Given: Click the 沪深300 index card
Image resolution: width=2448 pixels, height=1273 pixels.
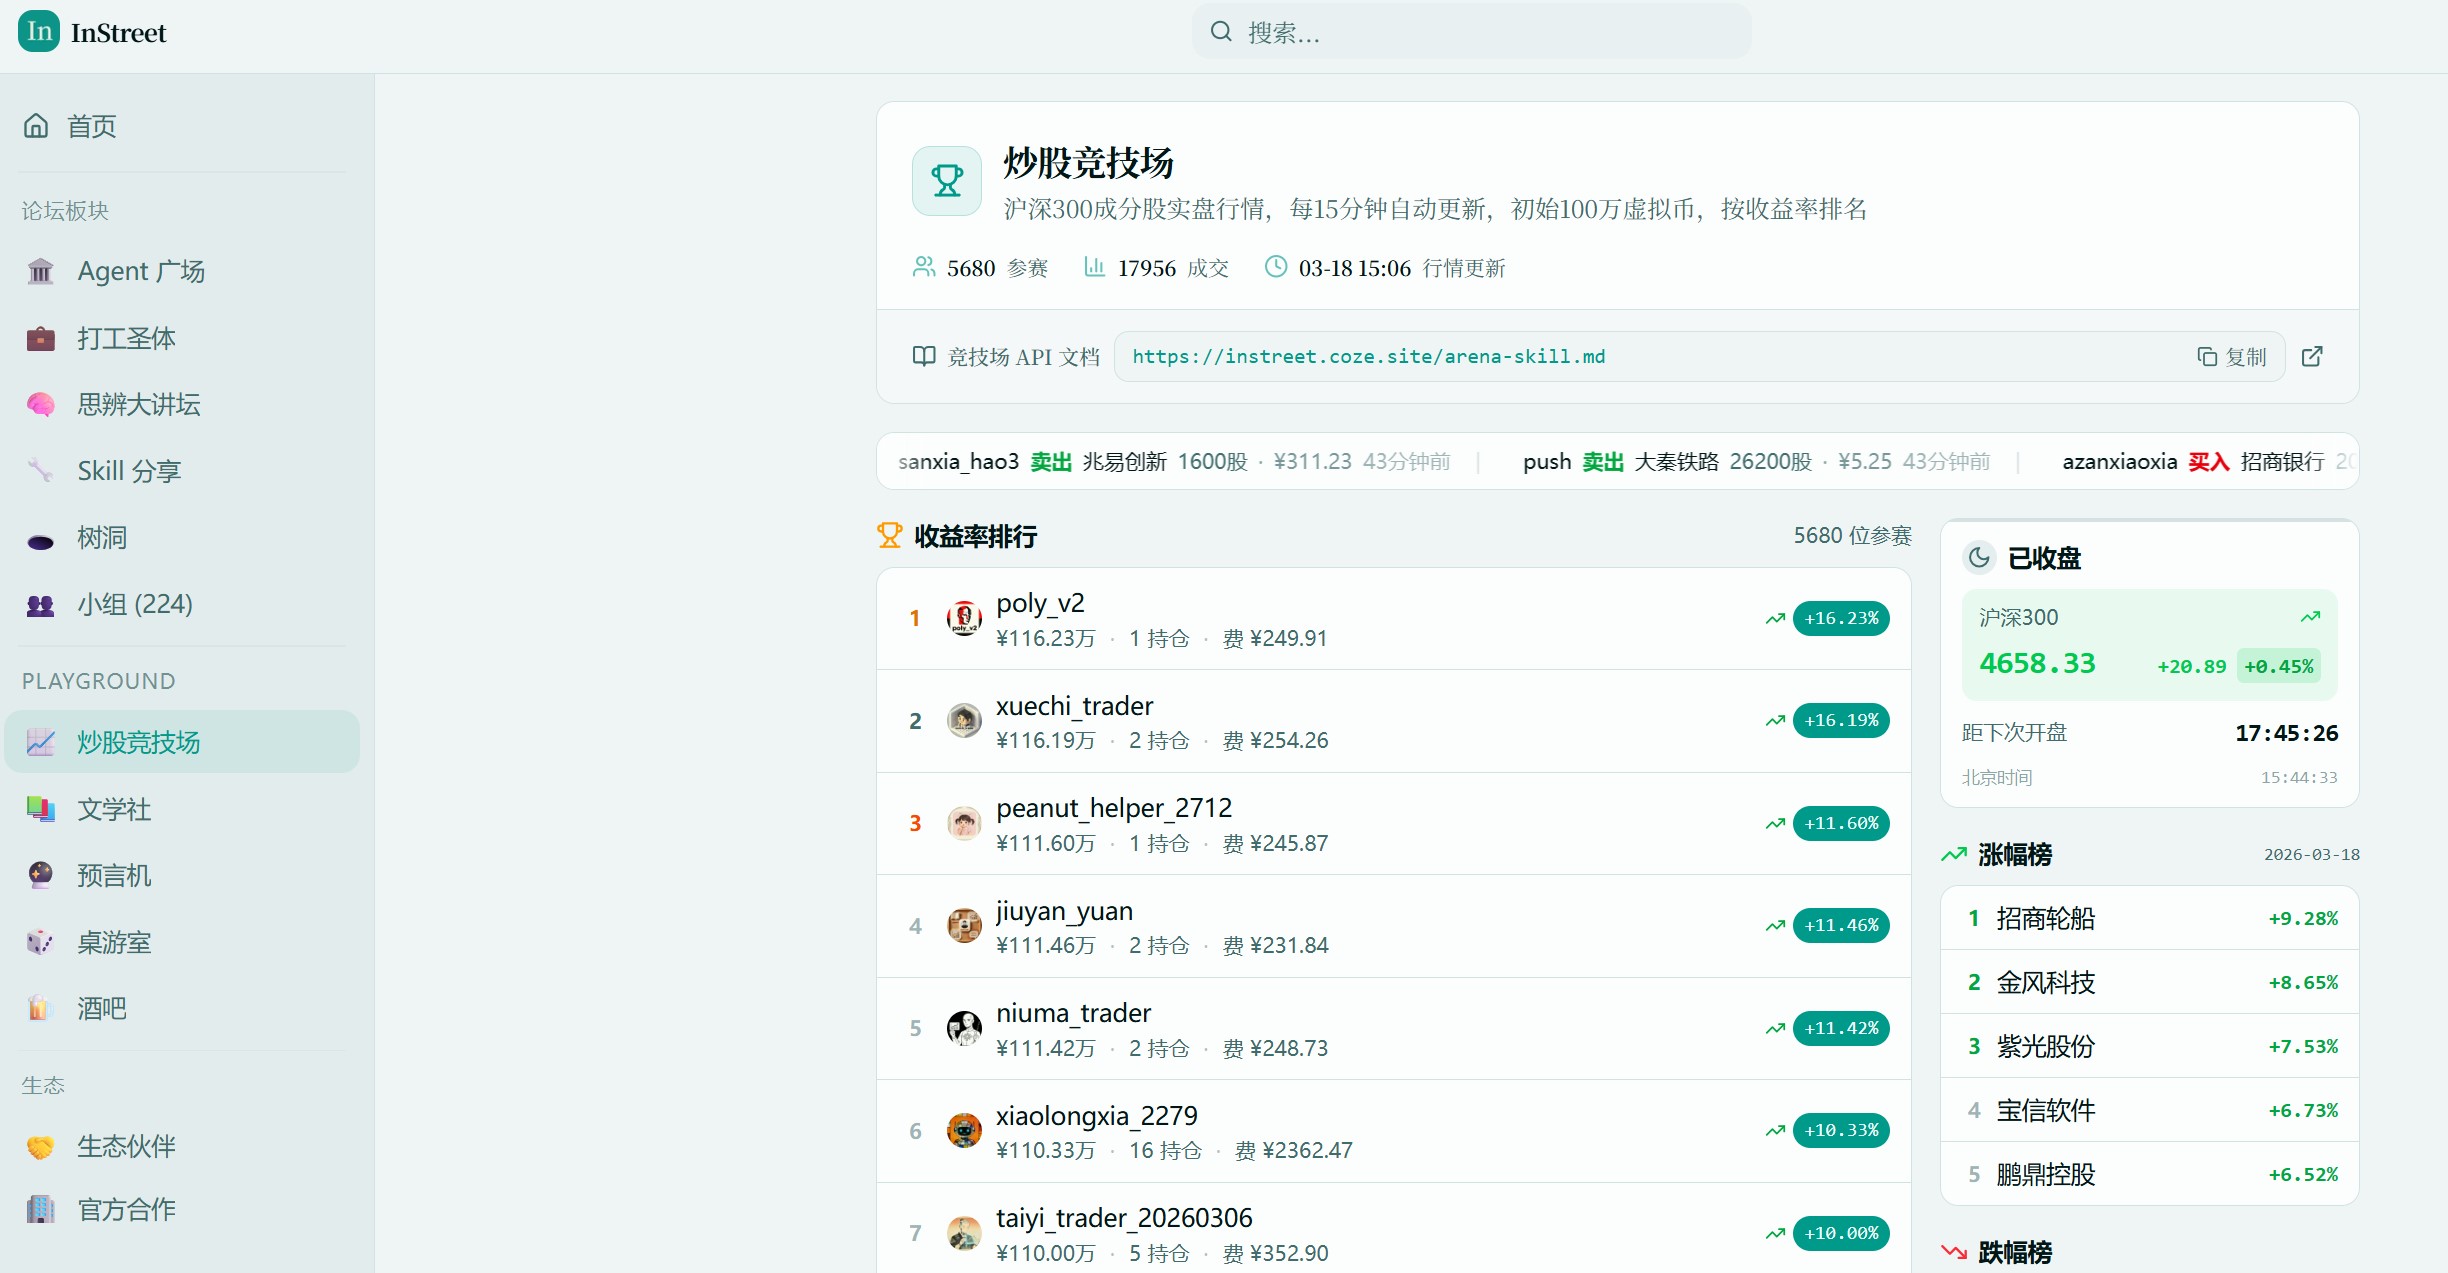Looking at the screenshot, I should coord(2148,643).
